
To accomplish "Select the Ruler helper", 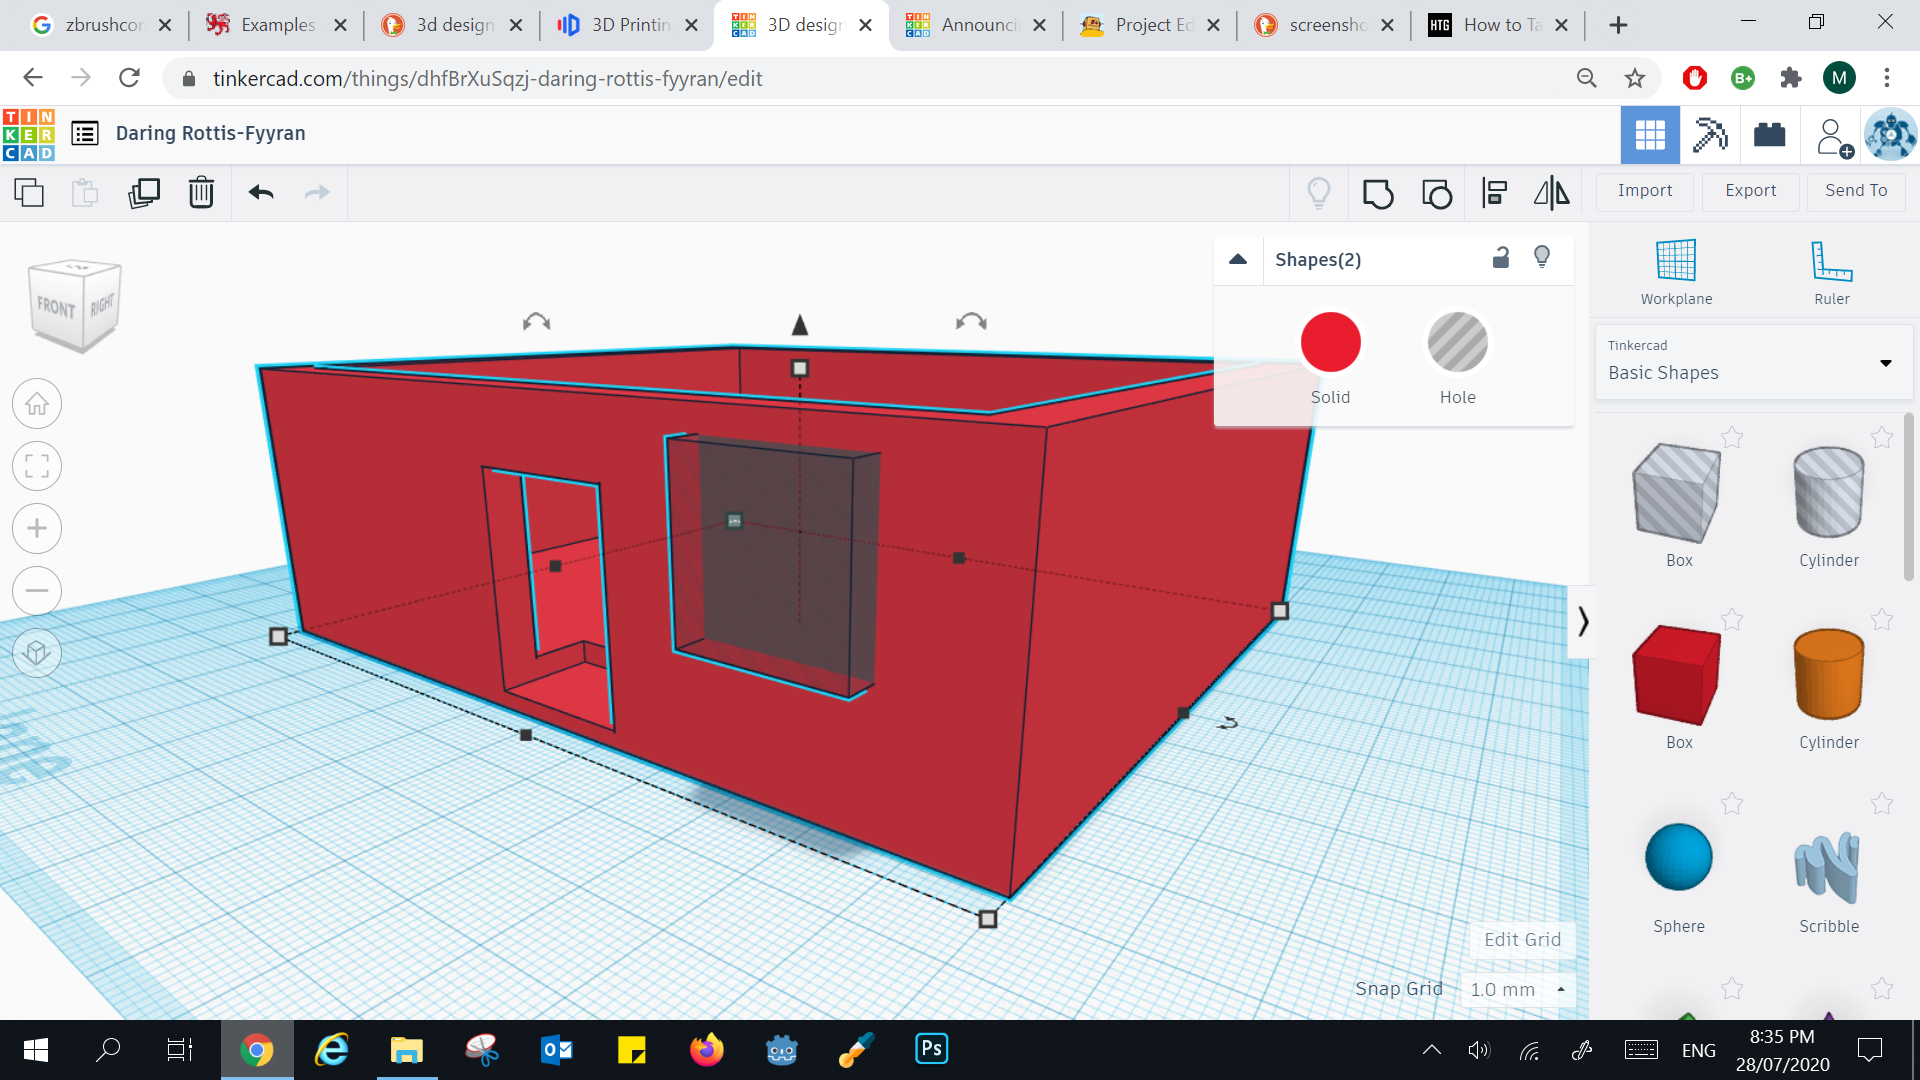I will coord(1831,270).
